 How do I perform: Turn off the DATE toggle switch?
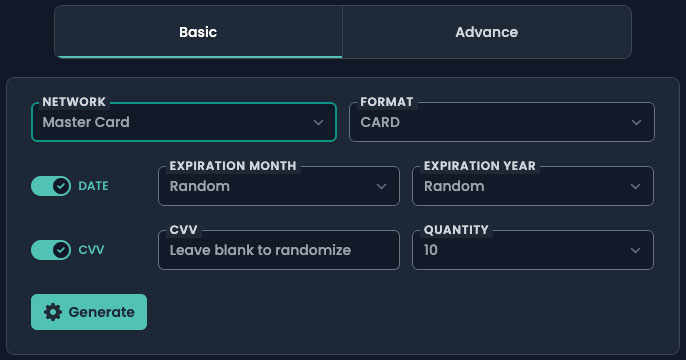coord(51,186)
